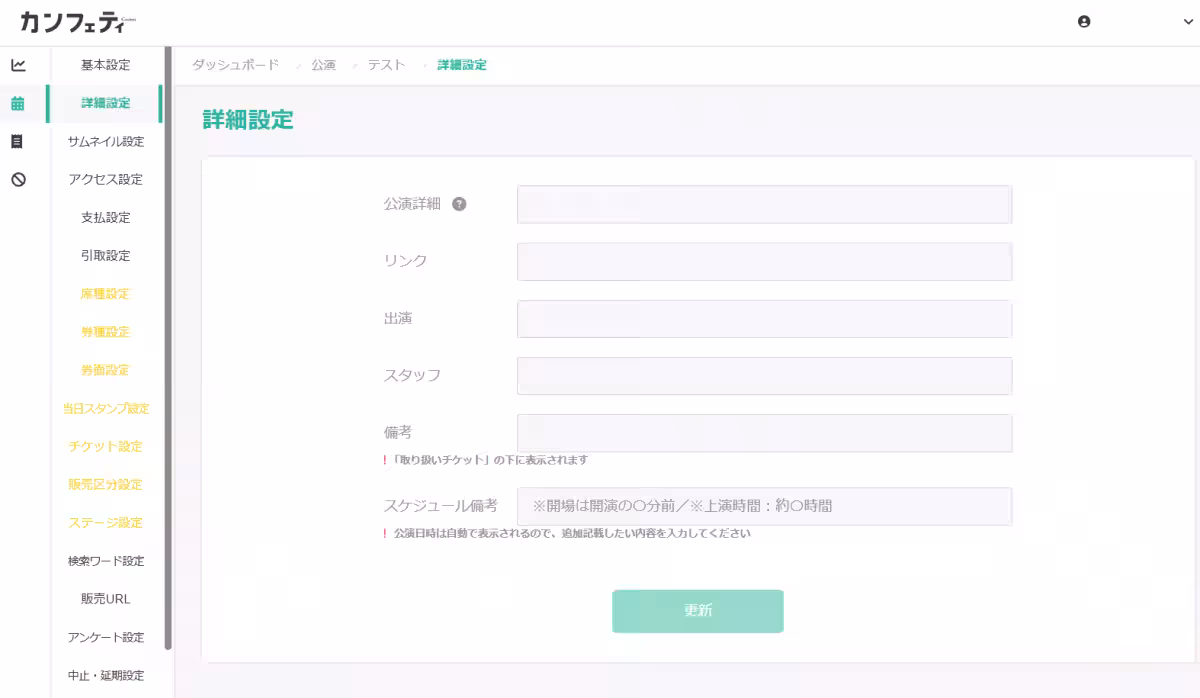Open 支払設定 menu item
The height and width of the screenshot is (698, 1200).
pyautogui.click(x=106, y=217)
